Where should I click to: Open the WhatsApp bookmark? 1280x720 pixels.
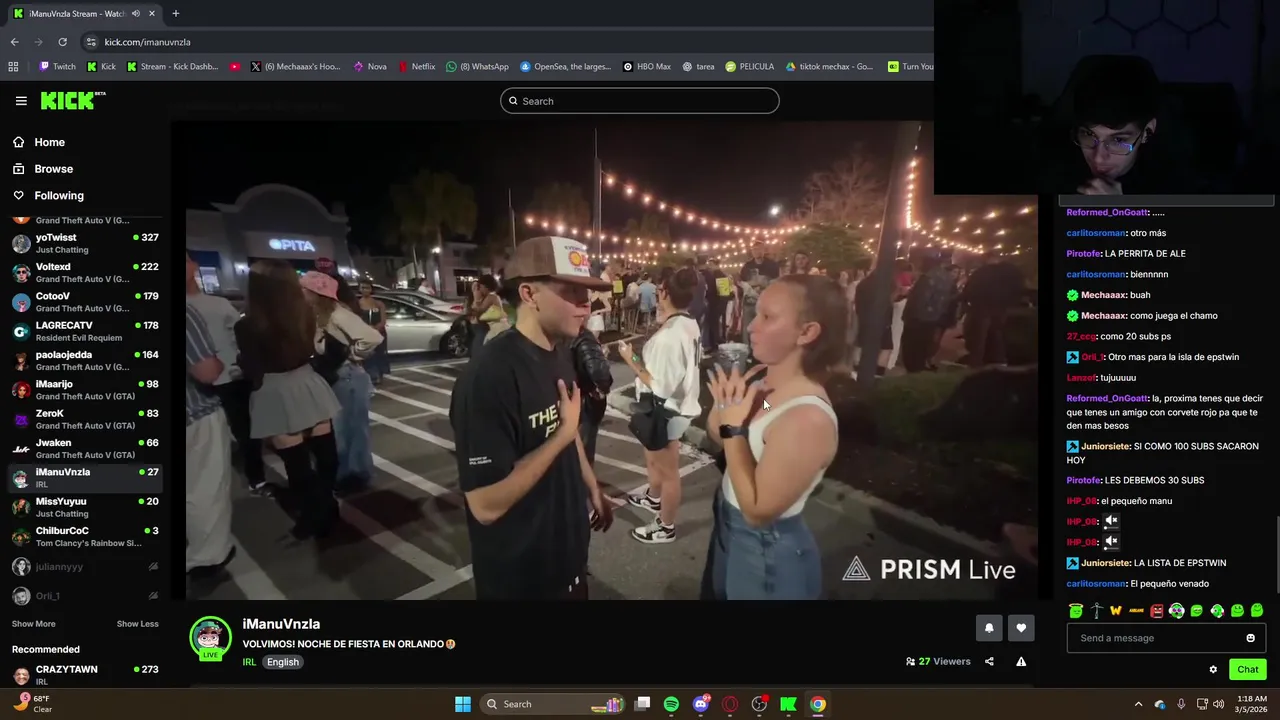[477, 67]
